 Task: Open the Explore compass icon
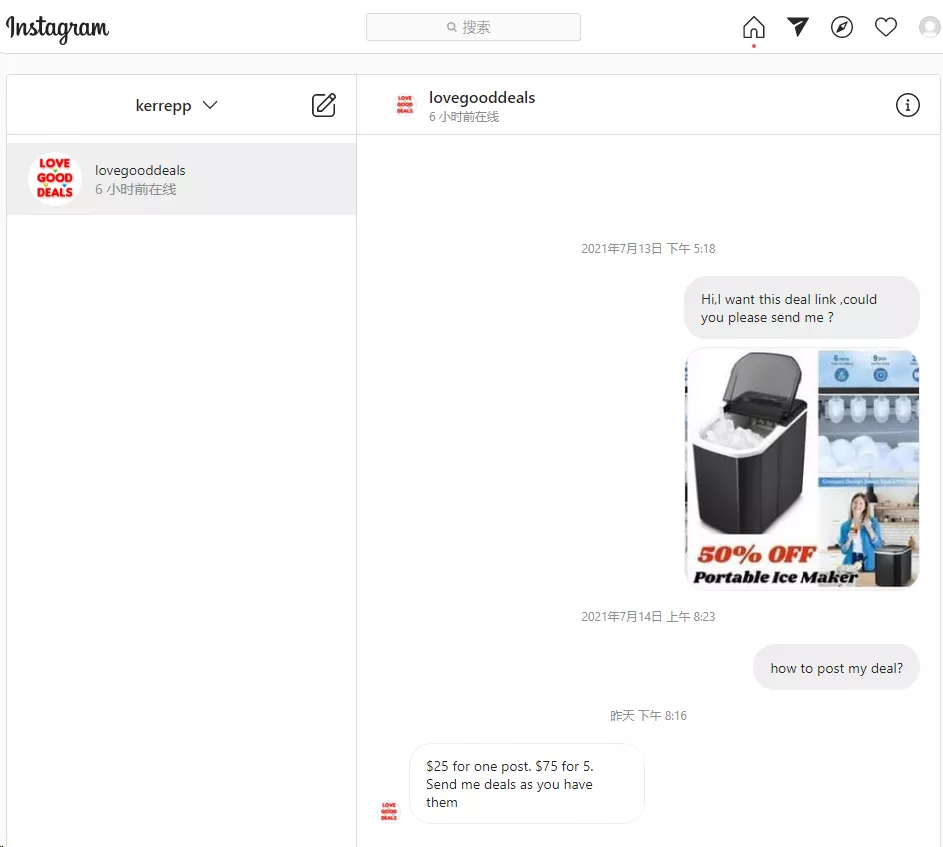841,27
